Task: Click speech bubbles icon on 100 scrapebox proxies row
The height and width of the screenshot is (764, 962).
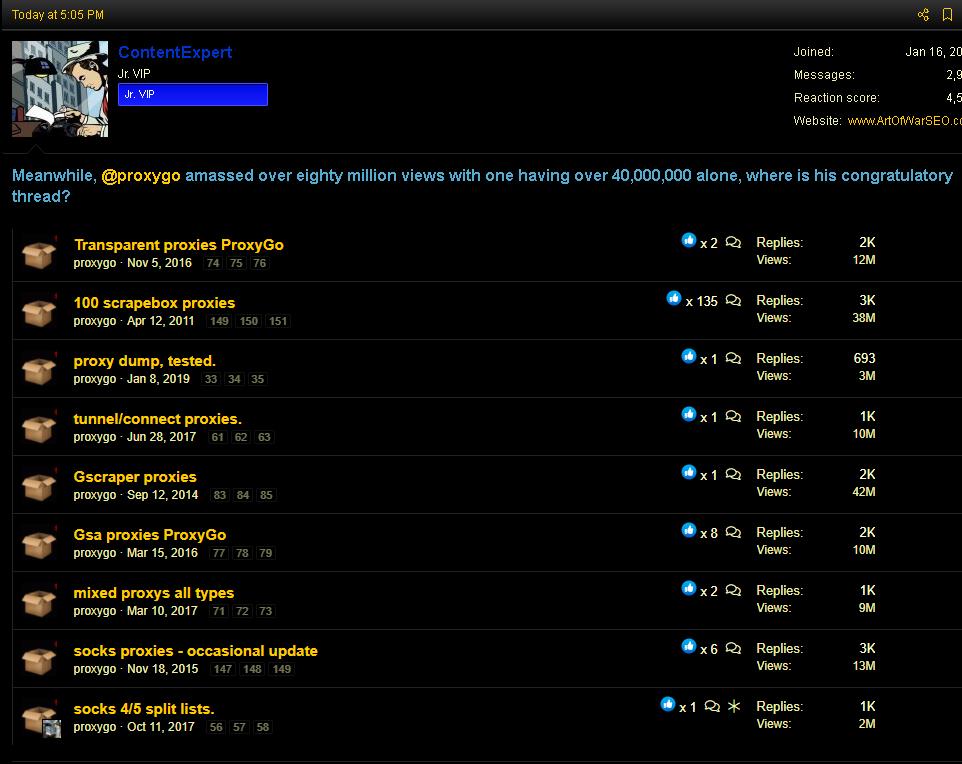Action: click(733, 300)
